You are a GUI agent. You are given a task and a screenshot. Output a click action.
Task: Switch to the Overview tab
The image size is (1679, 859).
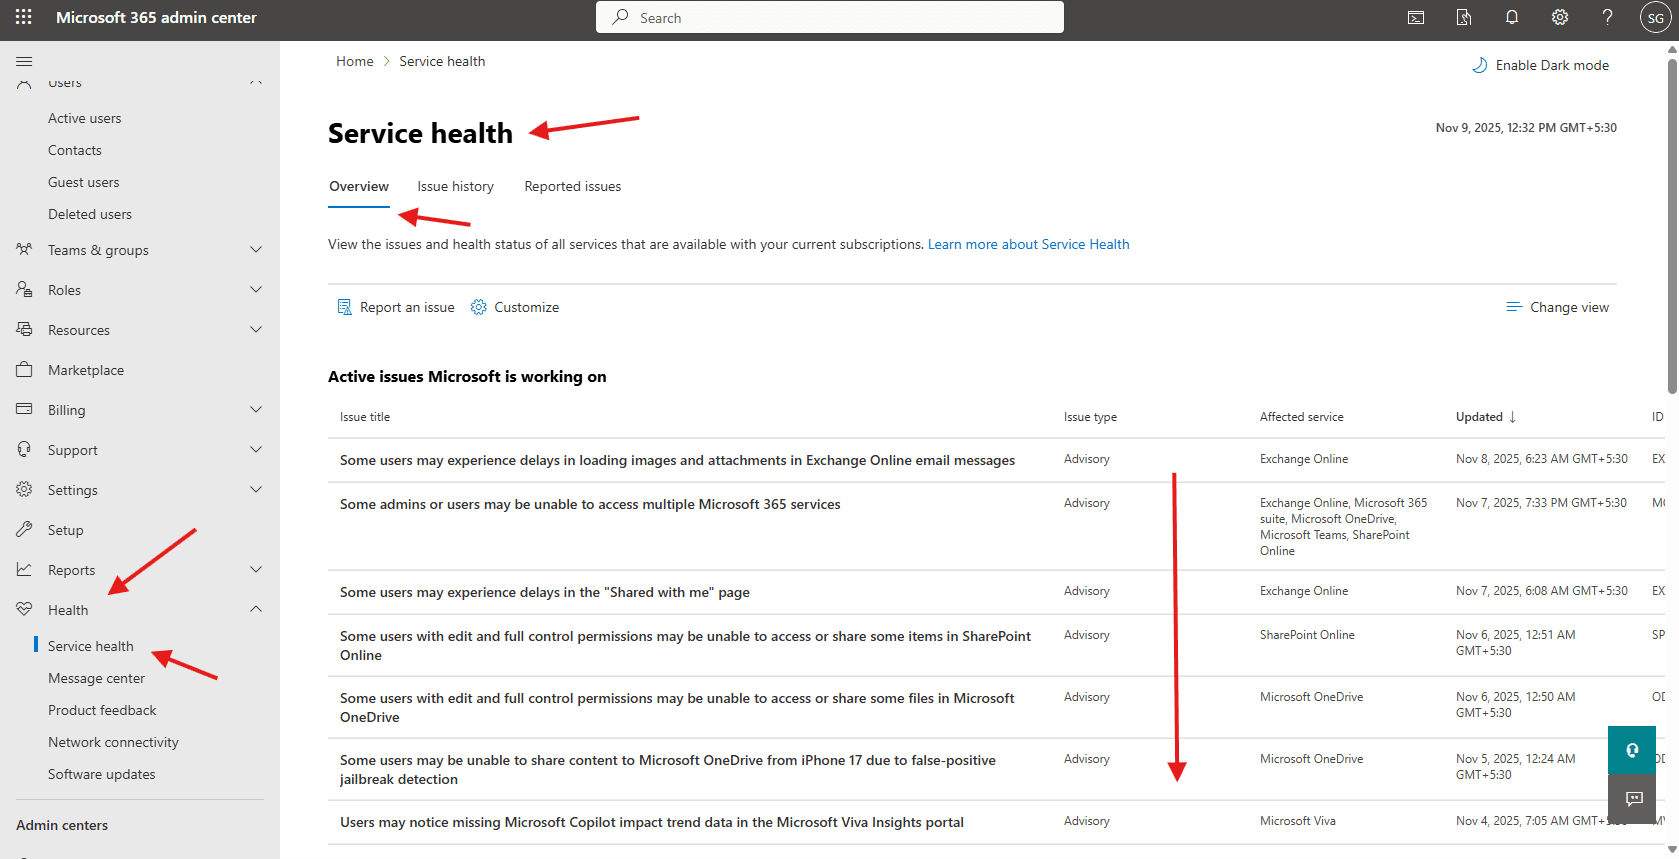coord(359,186)
